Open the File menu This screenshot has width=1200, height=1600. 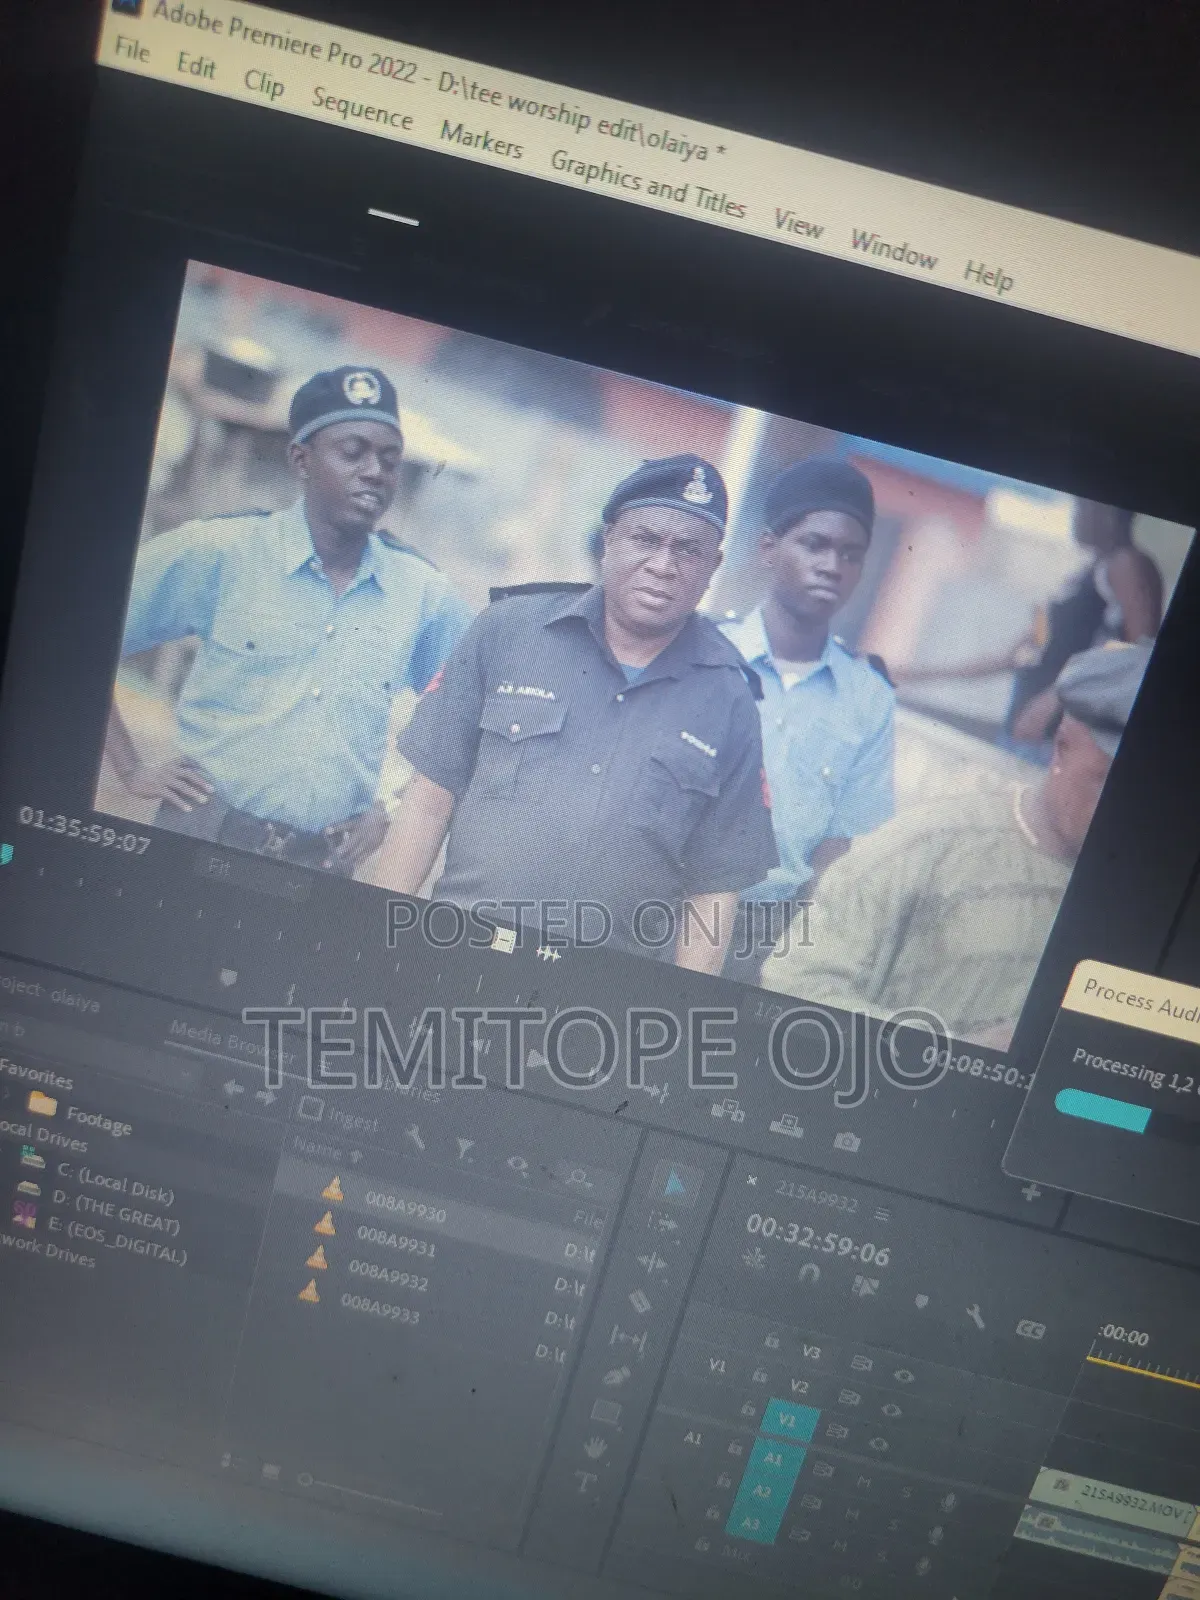(132, 49)
